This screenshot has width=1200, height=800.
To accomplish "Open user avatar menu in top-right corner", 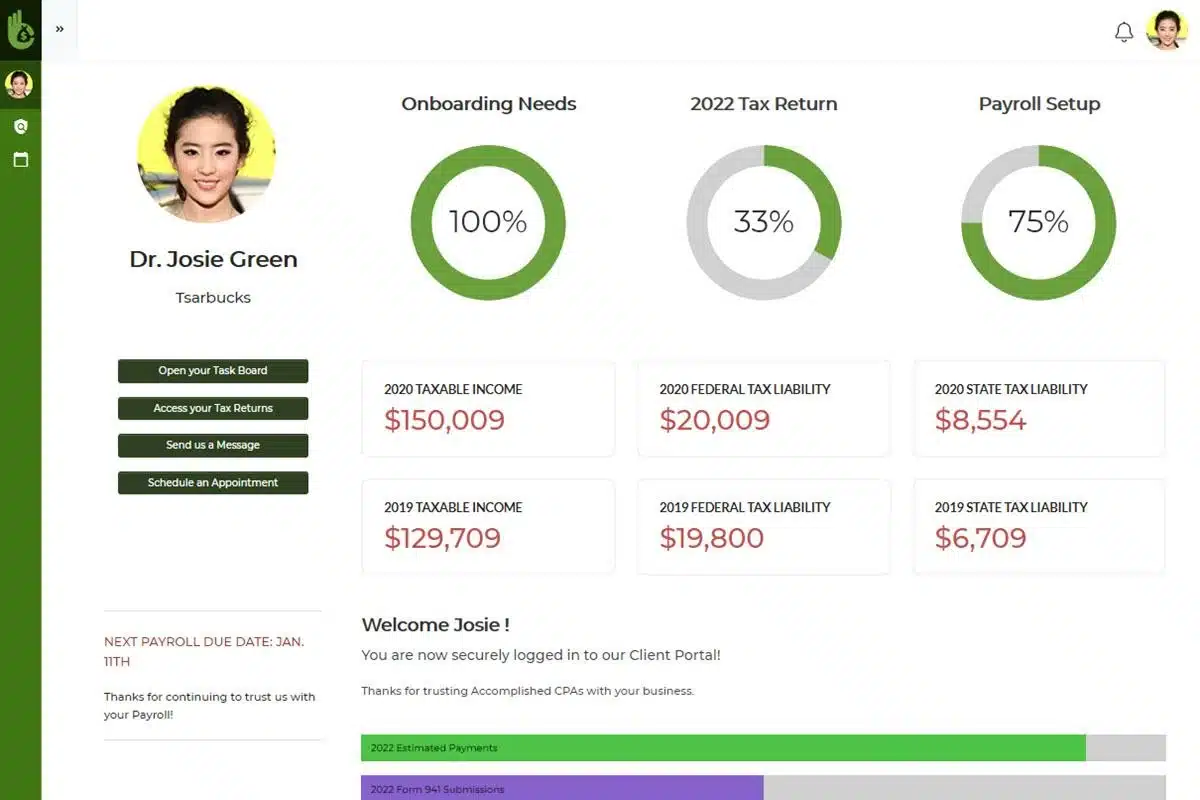I will 1166,30.
